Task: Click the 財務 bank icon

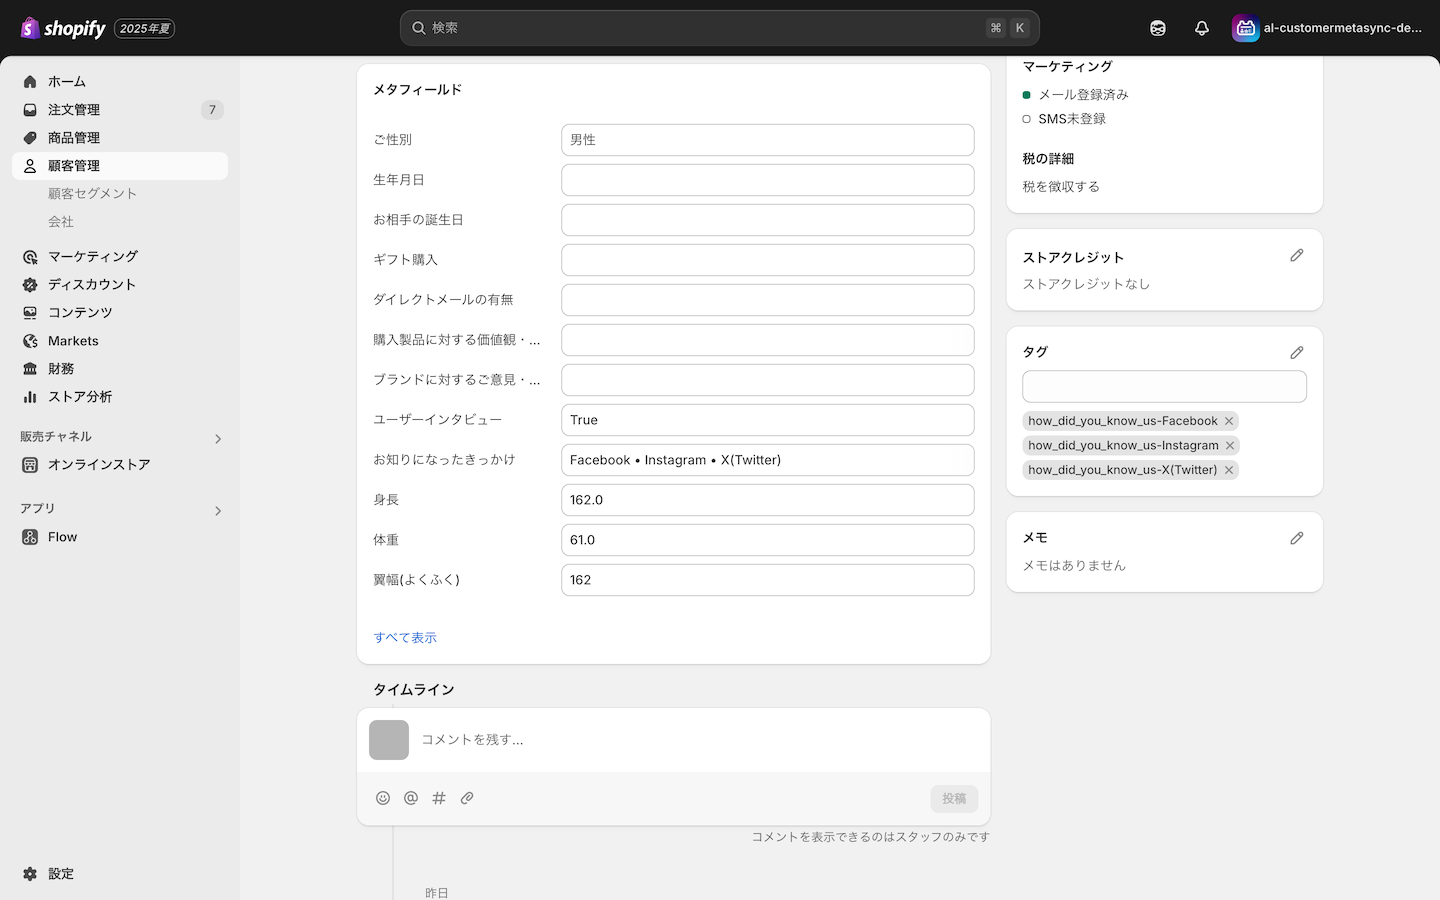Action: (30, 369)
